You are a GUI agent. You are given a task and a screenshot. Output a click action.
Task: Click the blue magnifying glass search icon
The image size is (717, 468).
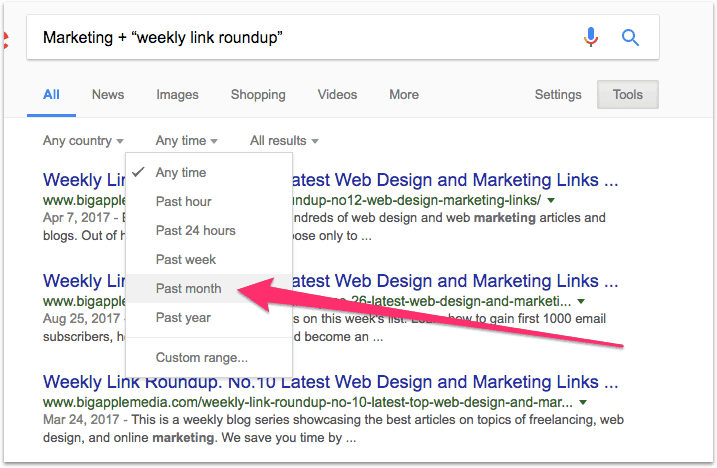[630, 38]
